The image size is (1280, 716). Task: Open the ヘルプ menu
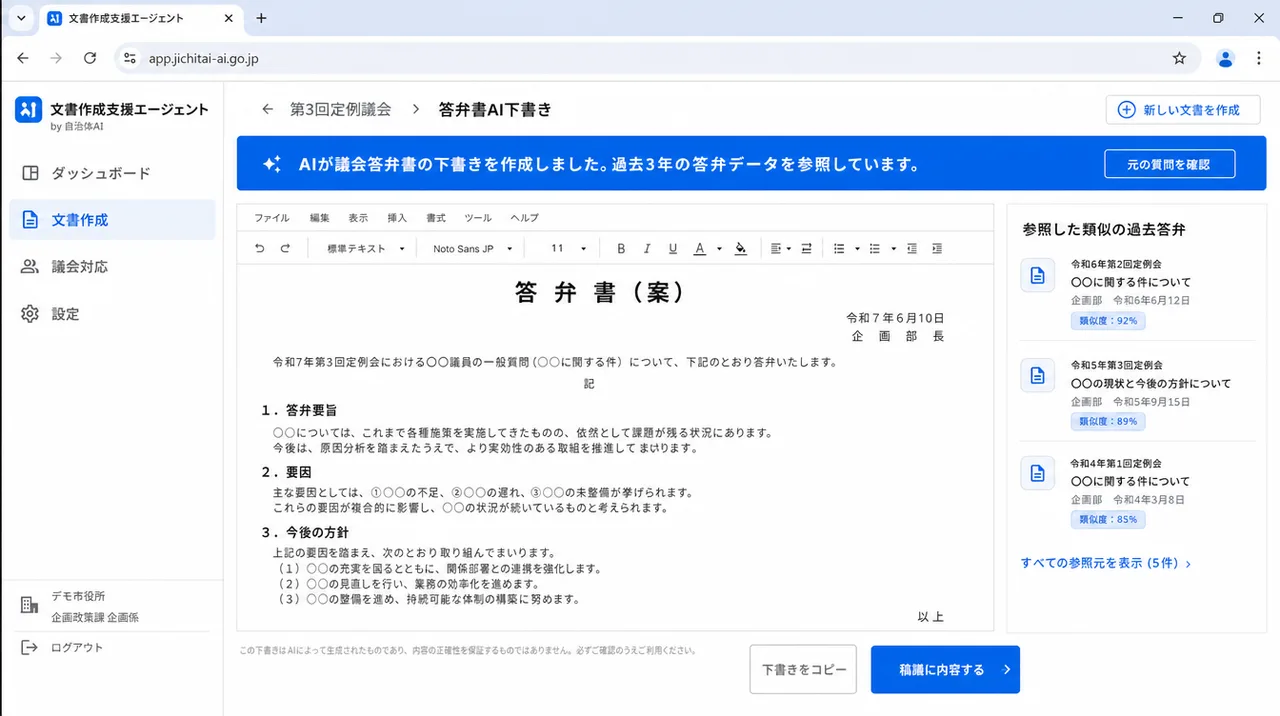coord(524,218)
